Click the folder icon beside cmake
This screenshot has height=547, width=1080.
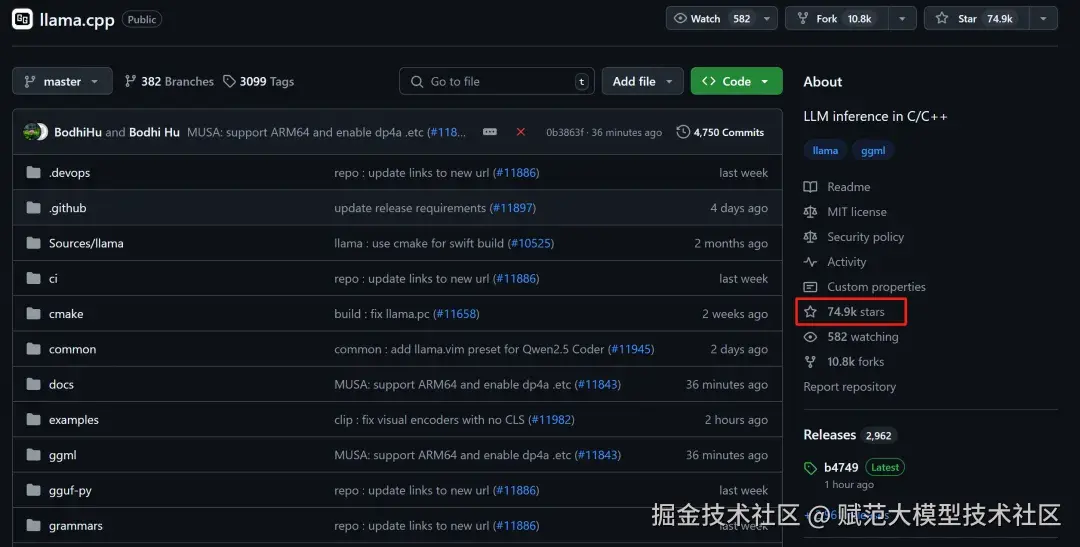tap(33, 313)
